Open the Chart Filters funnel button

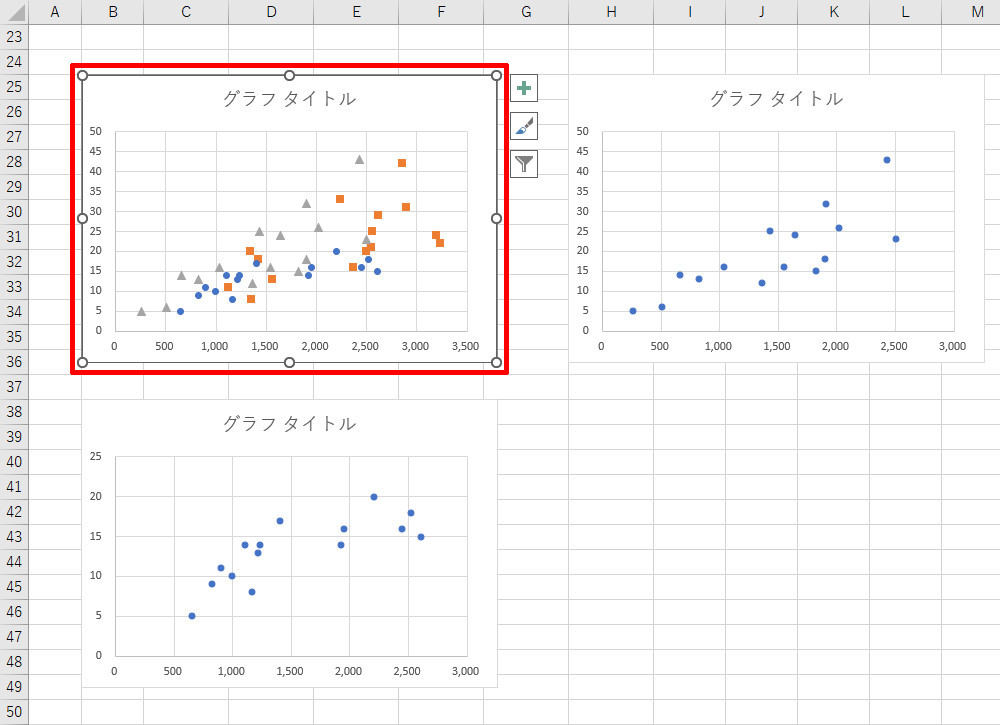(524, 164)
